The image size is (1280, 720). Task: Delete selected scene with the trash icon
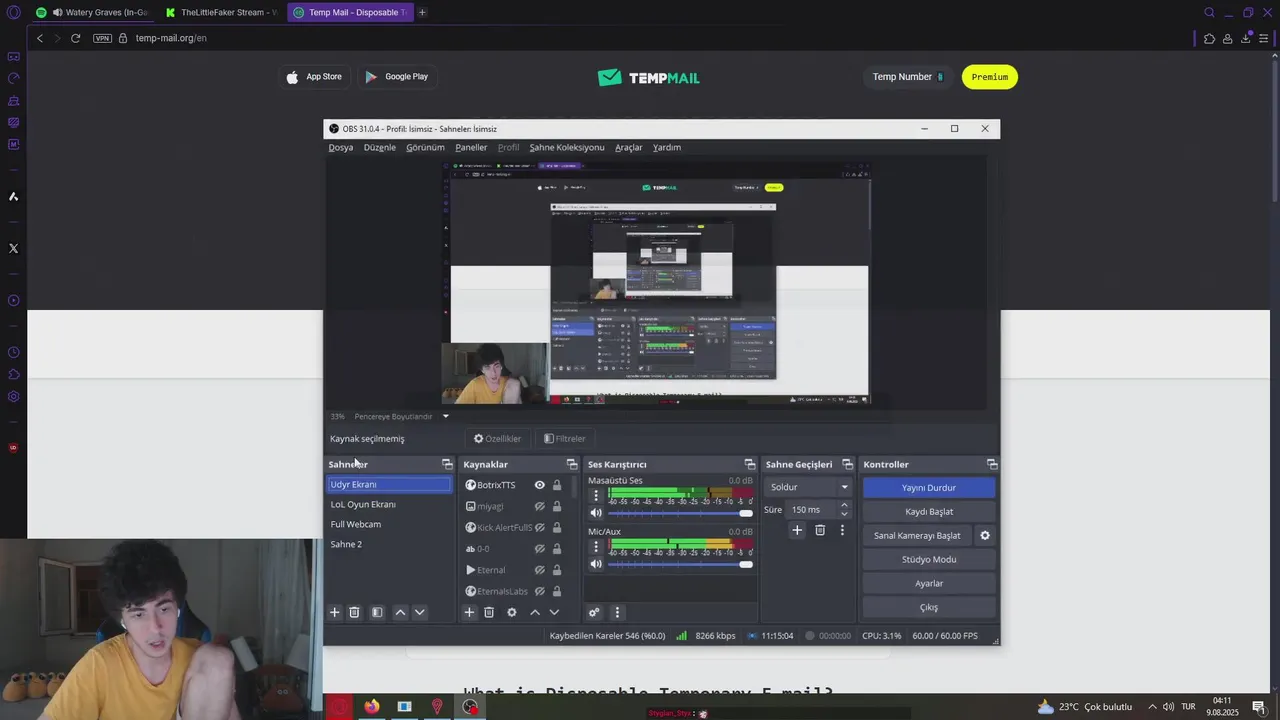(354, 612)
